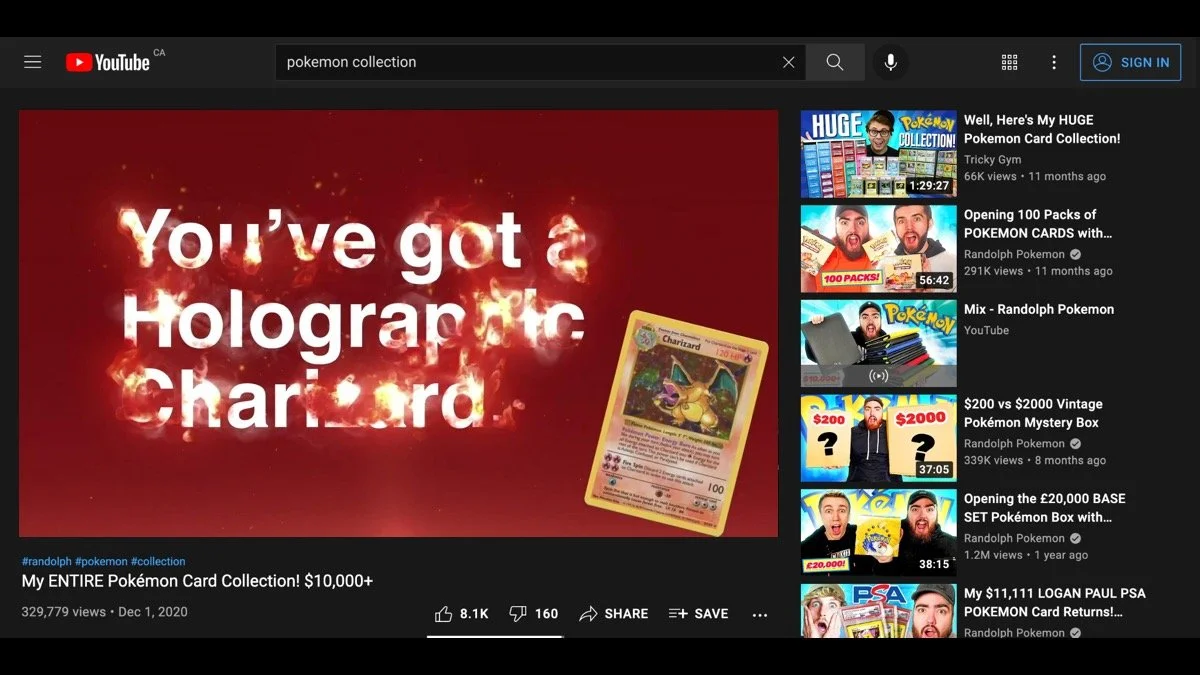Click the 37:05 duration badge
The height and width of the screenshot is (675, 1200).
[x=934, y=470]
